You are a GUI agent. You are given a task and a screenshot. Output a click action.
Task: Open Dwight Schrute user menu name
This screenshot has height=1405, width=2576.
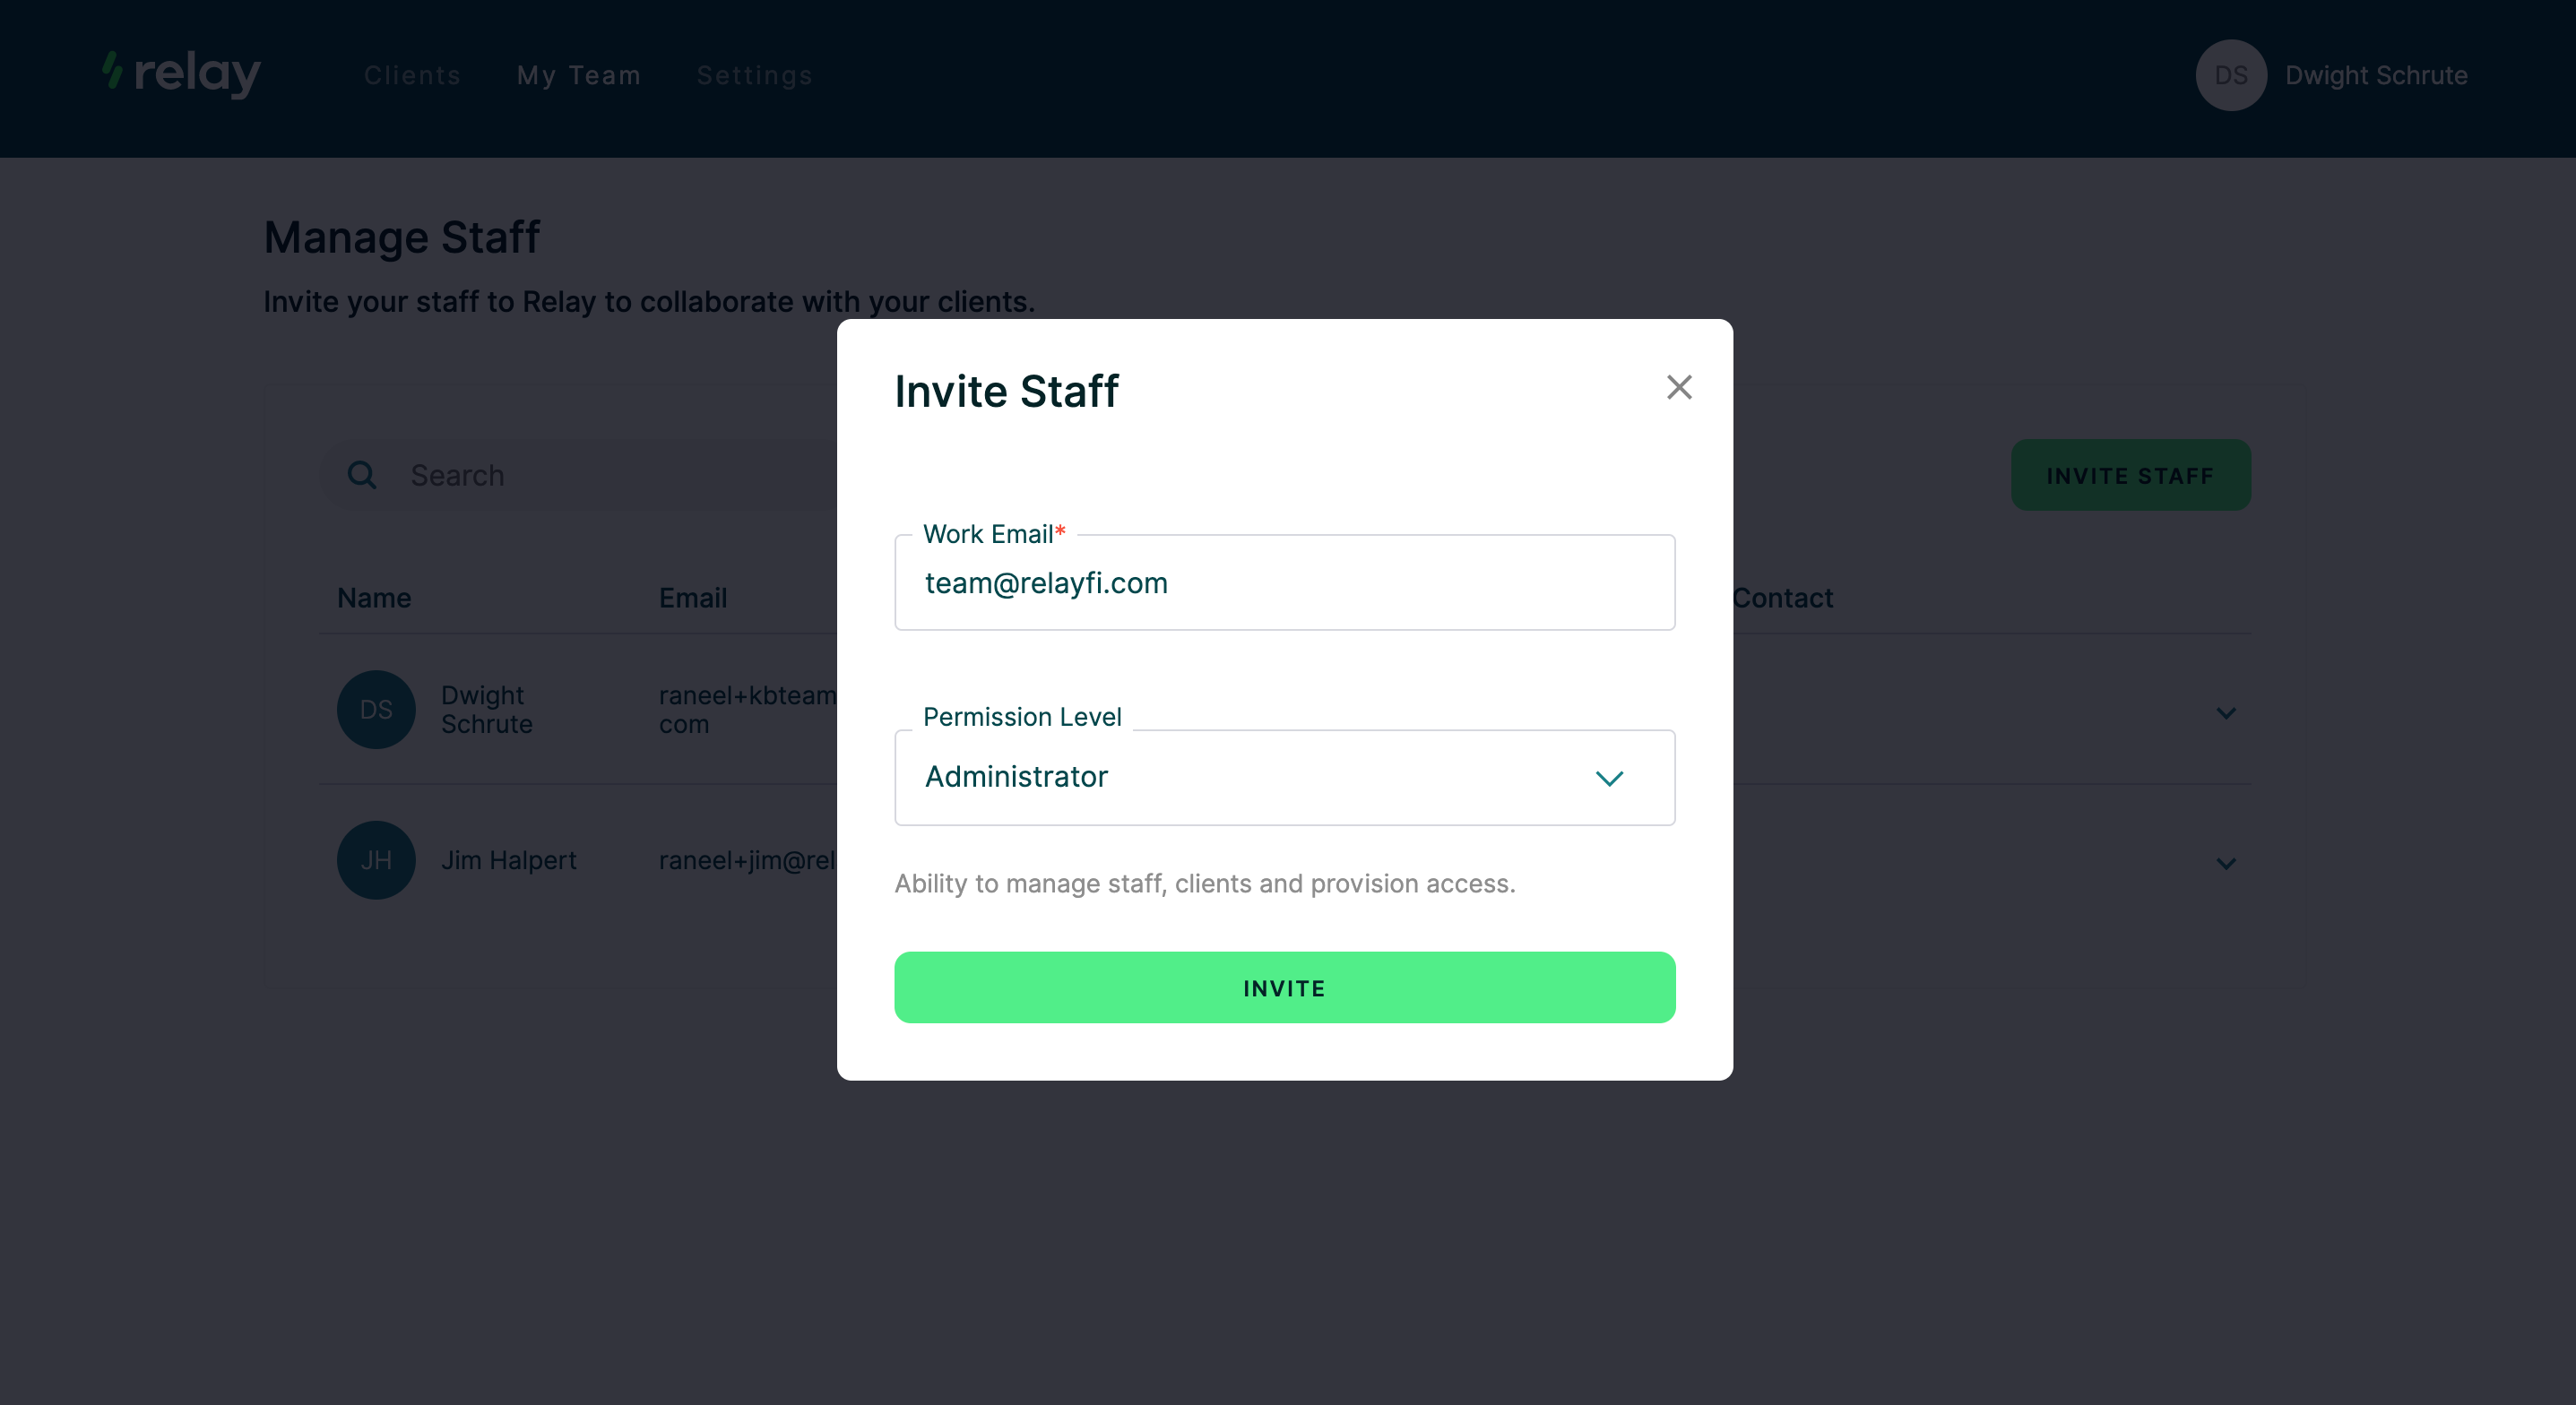tap(2375, 75)
